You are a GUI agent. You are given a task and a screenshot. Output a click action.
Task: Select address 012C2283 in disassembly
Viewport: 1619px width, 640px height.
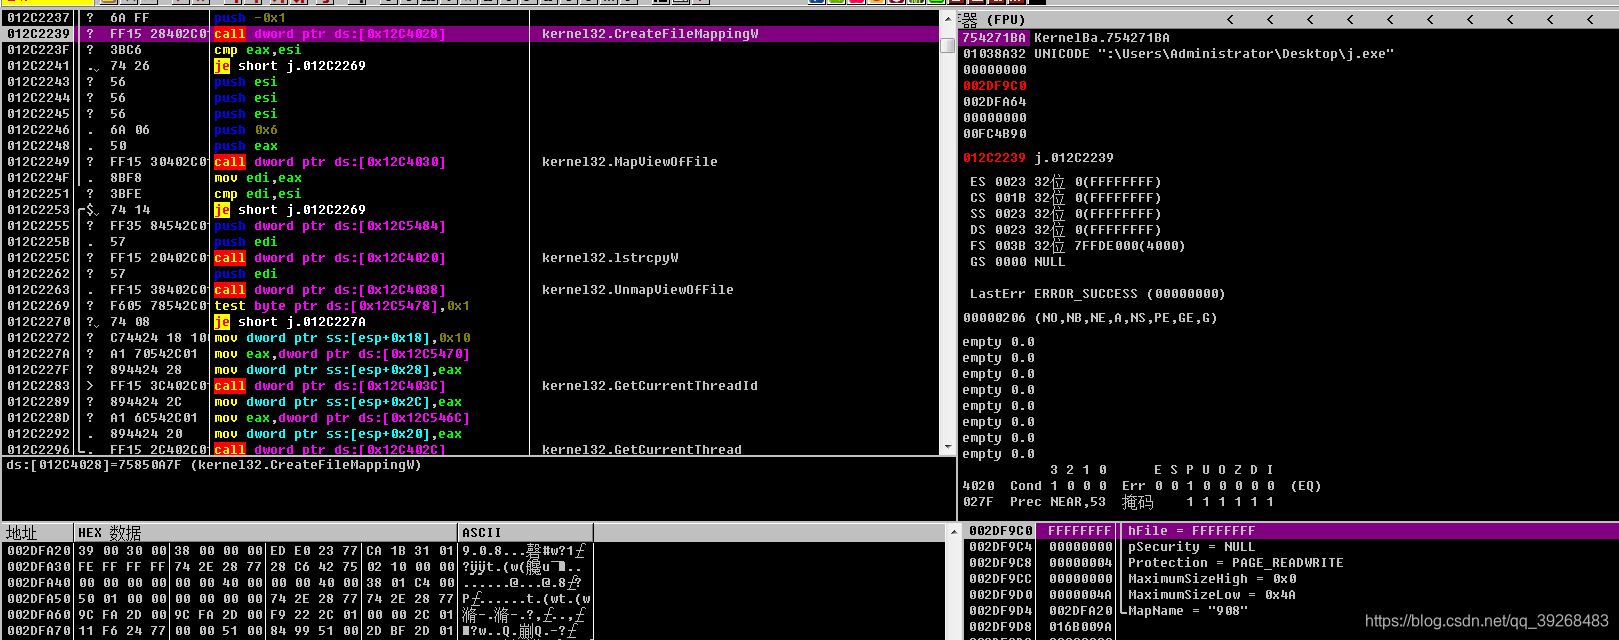[38, 386]
